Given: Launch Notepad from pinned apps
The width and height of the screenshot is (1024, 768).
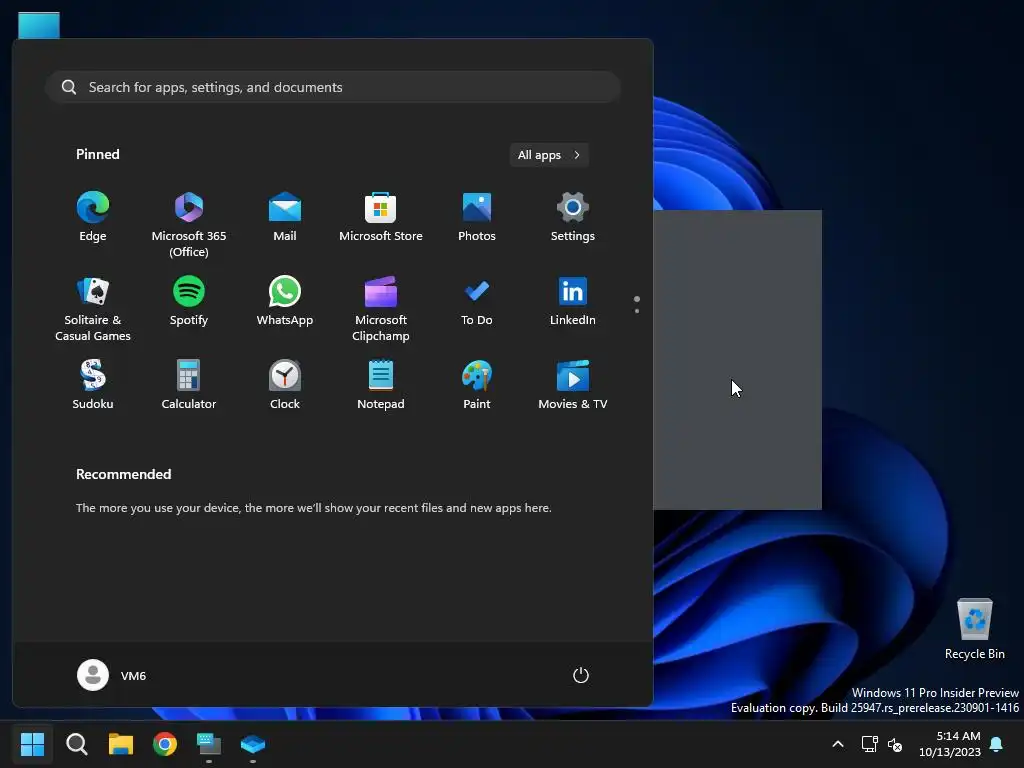Looking at the screenshot, I should [x=381, y=385].
